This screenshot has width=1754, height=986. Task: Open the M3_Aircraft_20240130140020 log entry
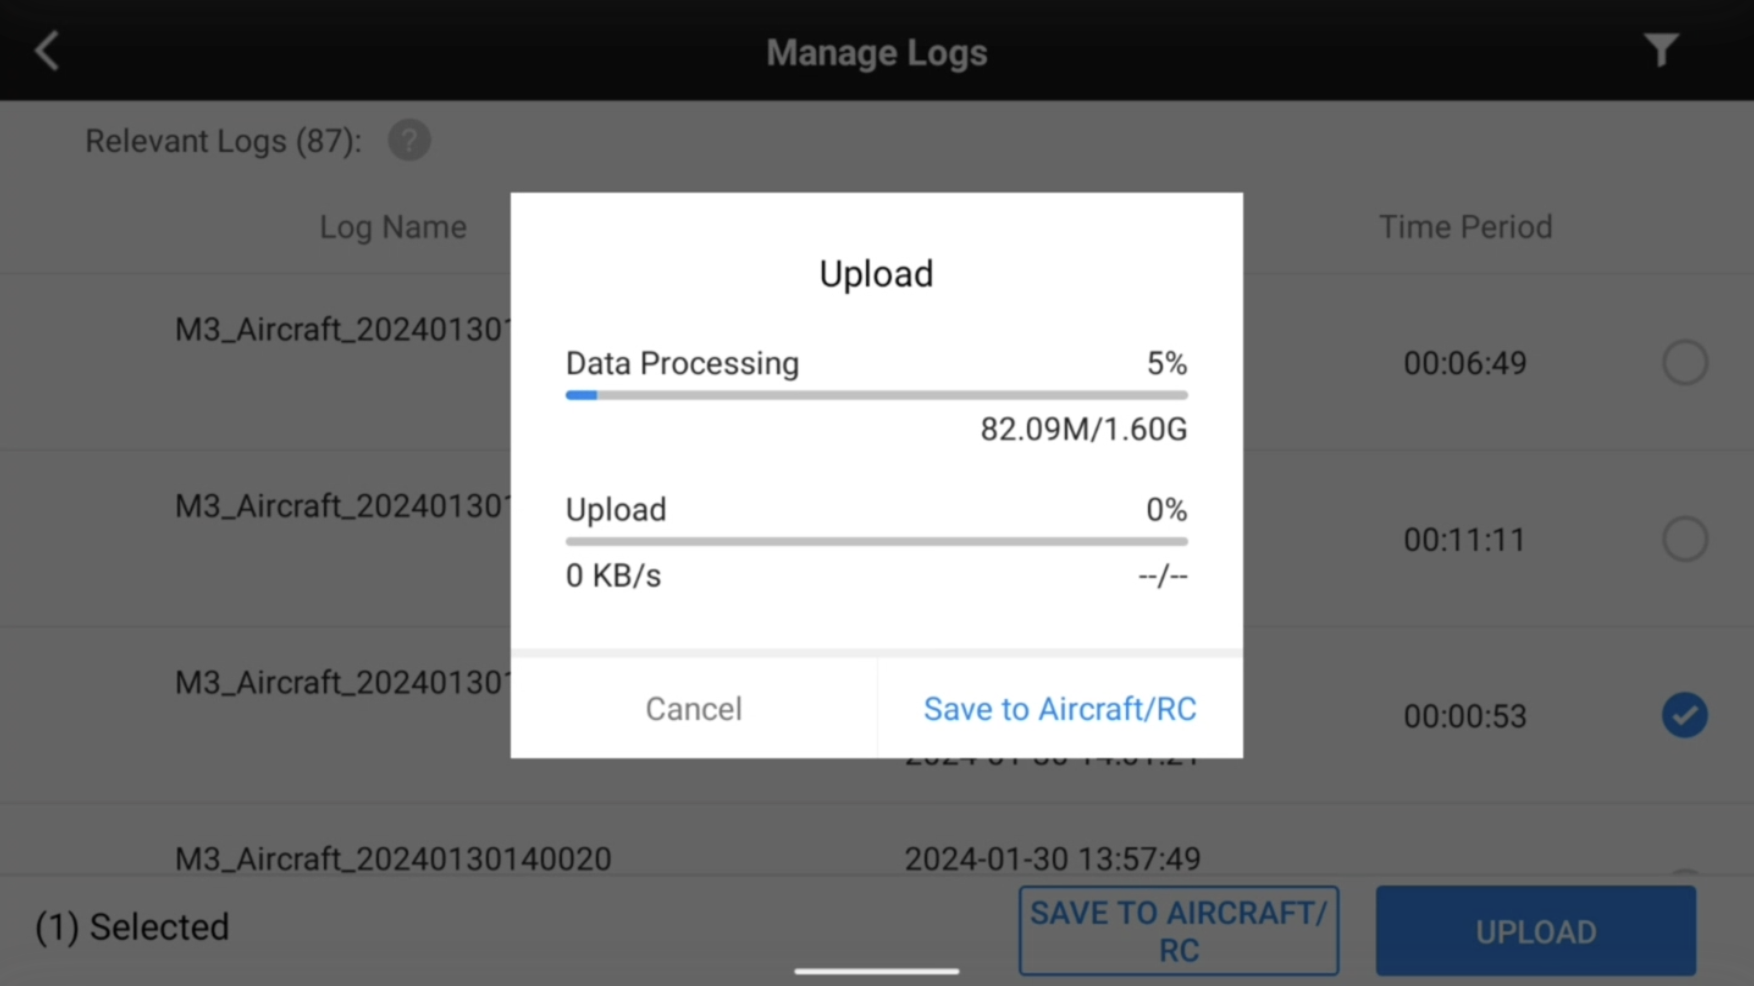tap(393, 858)
